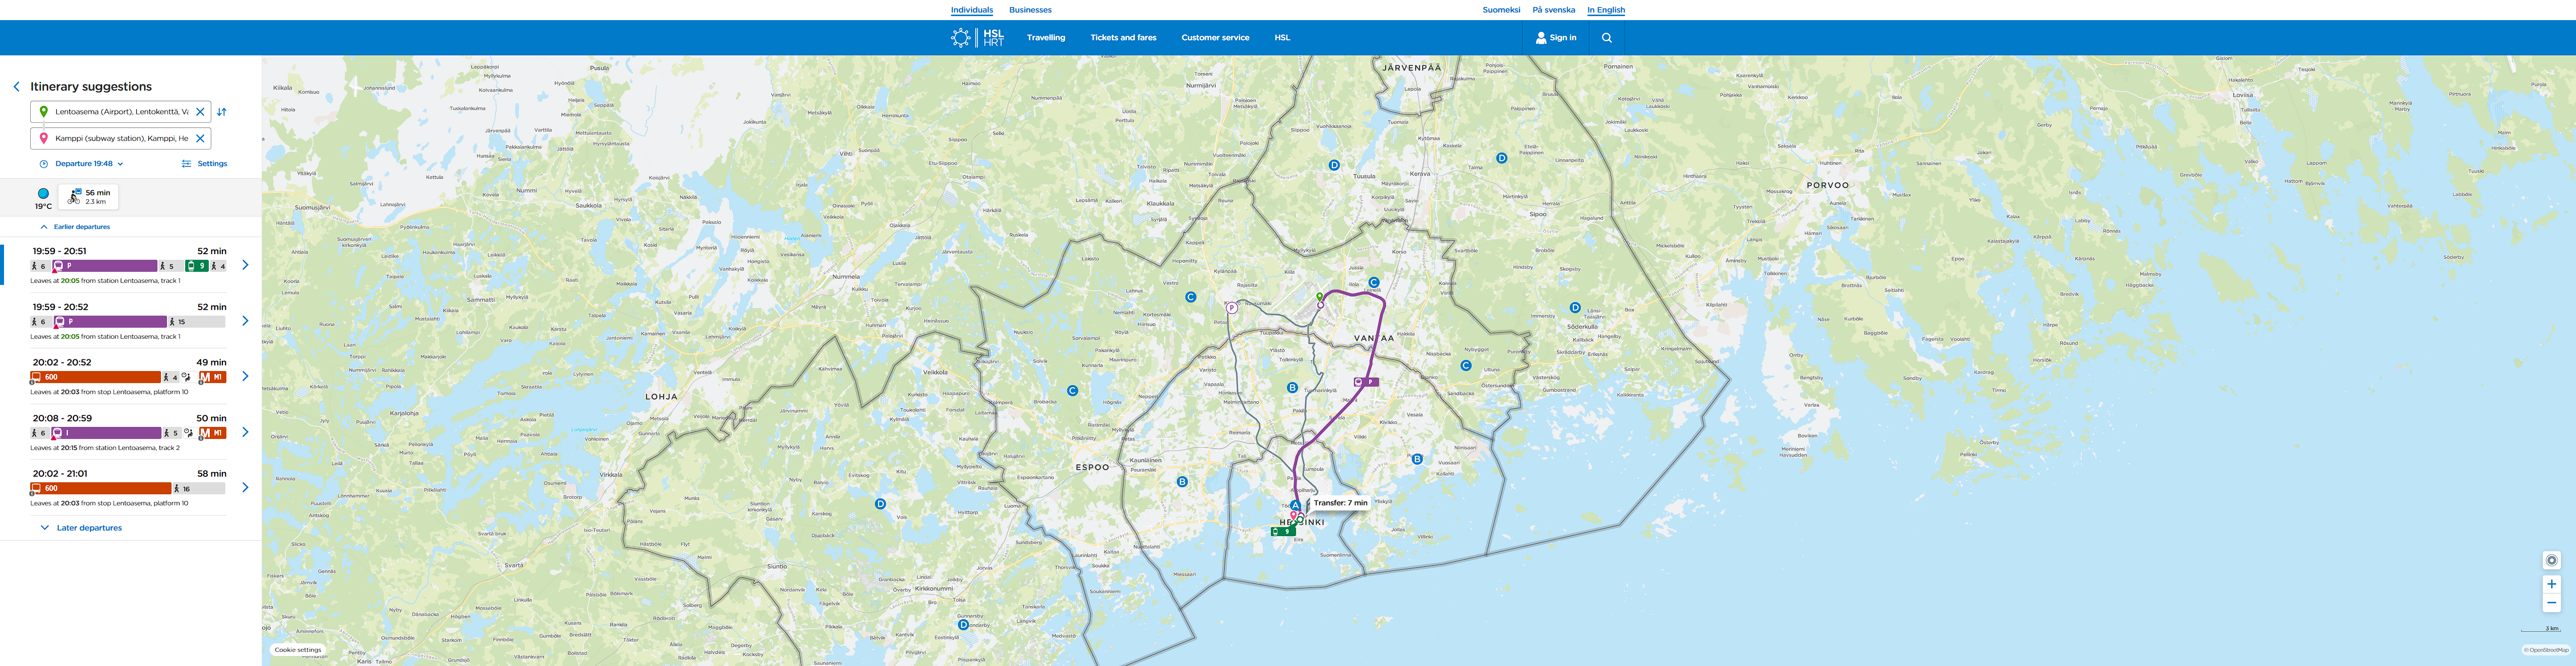Select the 56 min bike and ride option
Viewport: 2576px width, 666px height.
point(88,197)
